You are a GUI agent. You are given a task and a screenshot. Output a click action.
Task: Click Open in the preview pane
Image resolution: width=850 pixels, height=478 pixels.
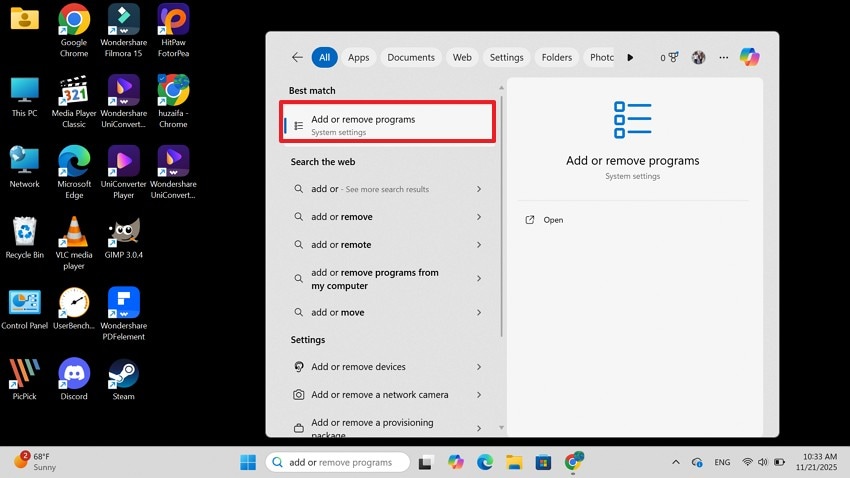coord(553,219)
